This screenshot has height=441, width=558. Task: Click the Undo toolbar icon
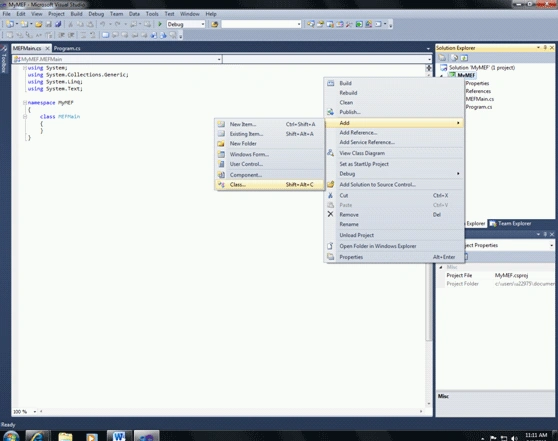102,24
